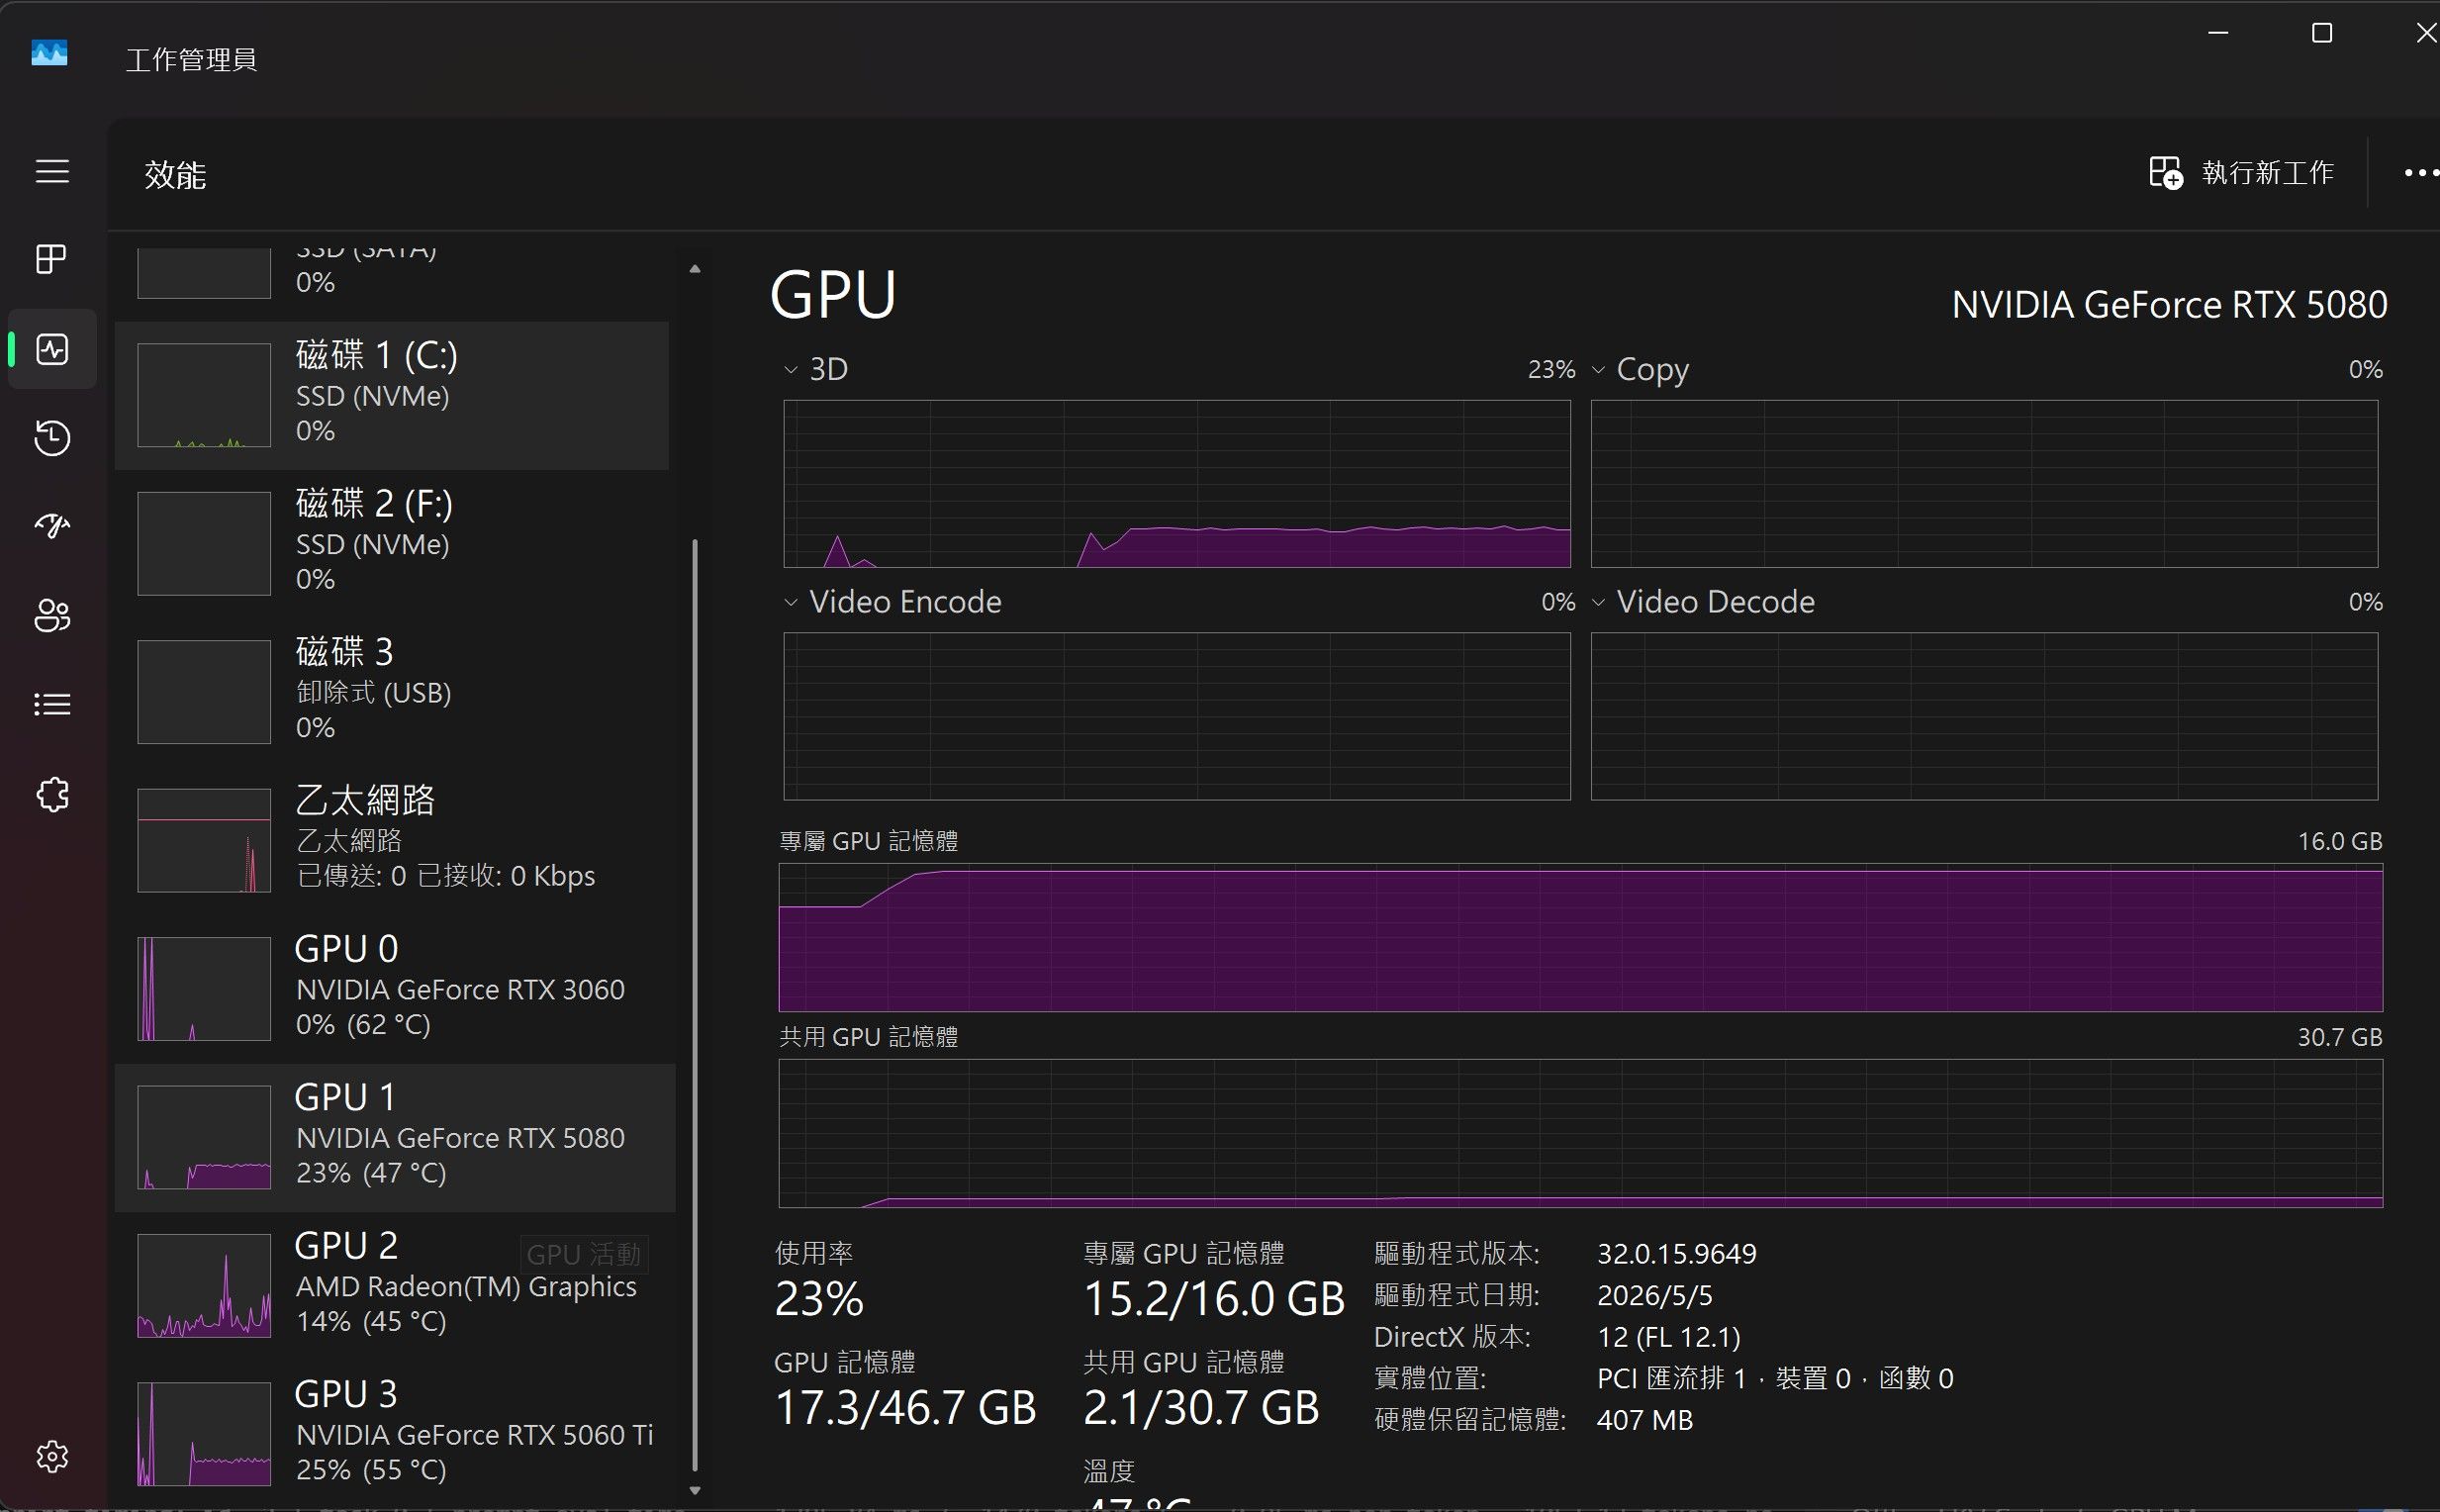Open the 3D graph engine dropdown
The height and width of the screenshot is (1512, 2440).
click(x=791, y=370)
